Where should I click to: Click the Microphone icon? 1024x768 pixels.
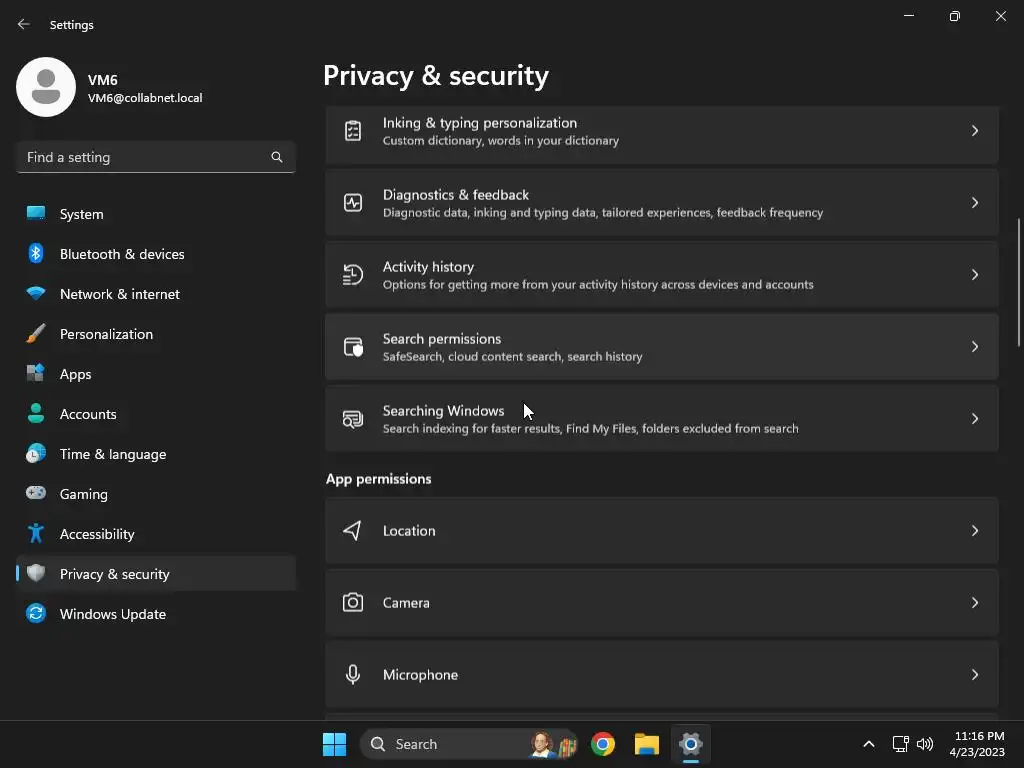353,675
